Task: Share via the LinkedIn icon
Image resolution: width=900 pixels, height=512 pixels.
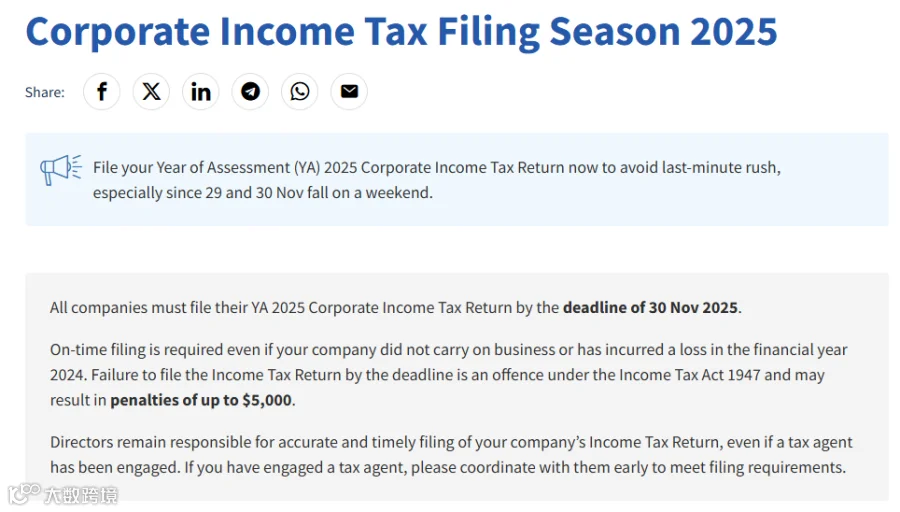Action: [x=200, y=91]
